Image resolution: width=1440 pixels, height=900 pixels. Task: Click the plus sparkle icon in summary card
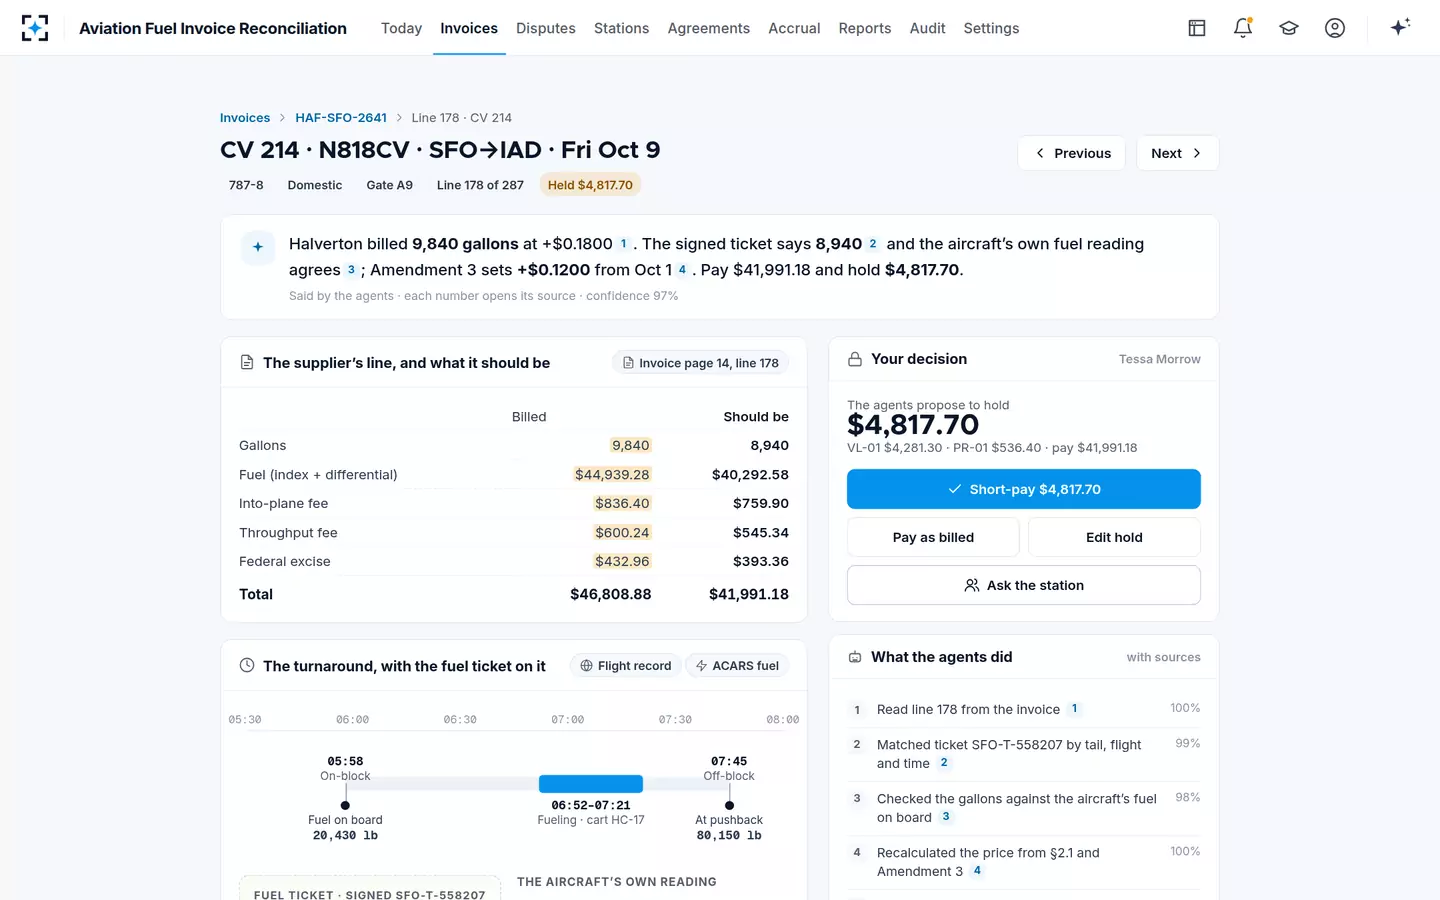(x=258, y=247)
